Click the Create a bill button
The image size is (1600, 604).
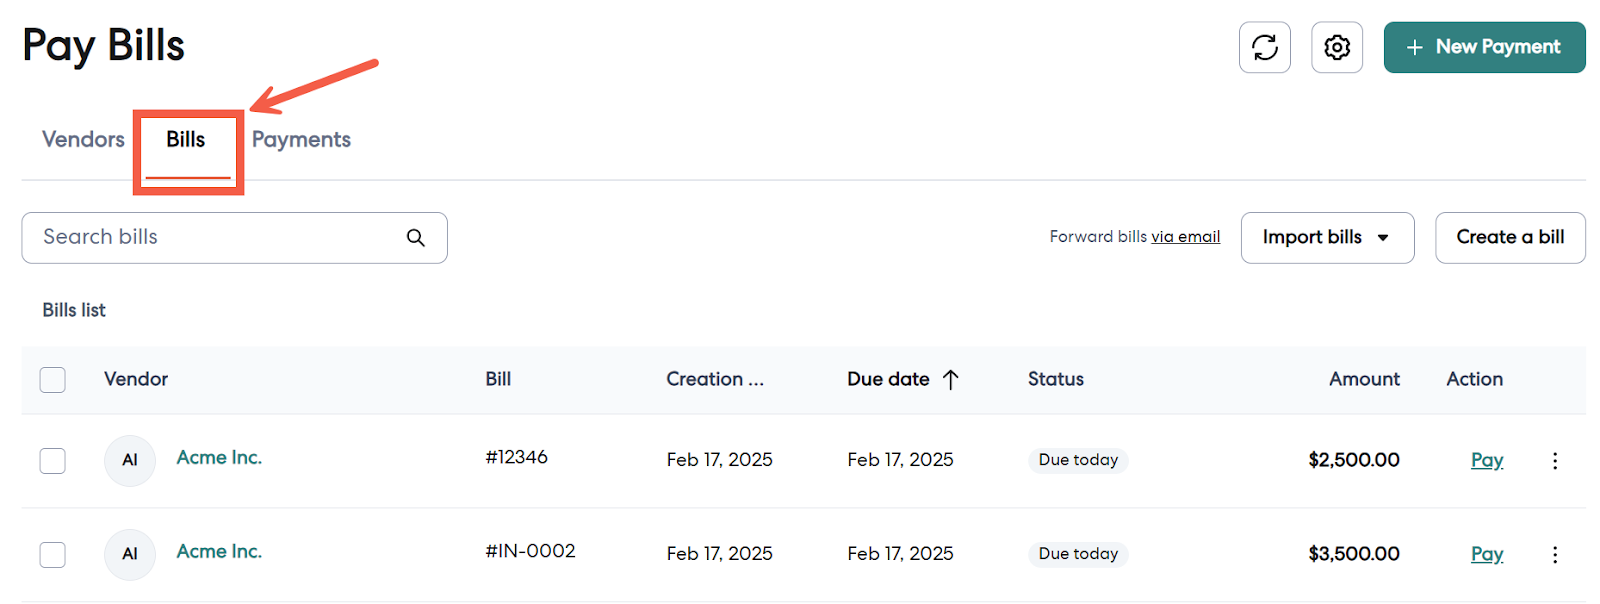pos(1509,238)
